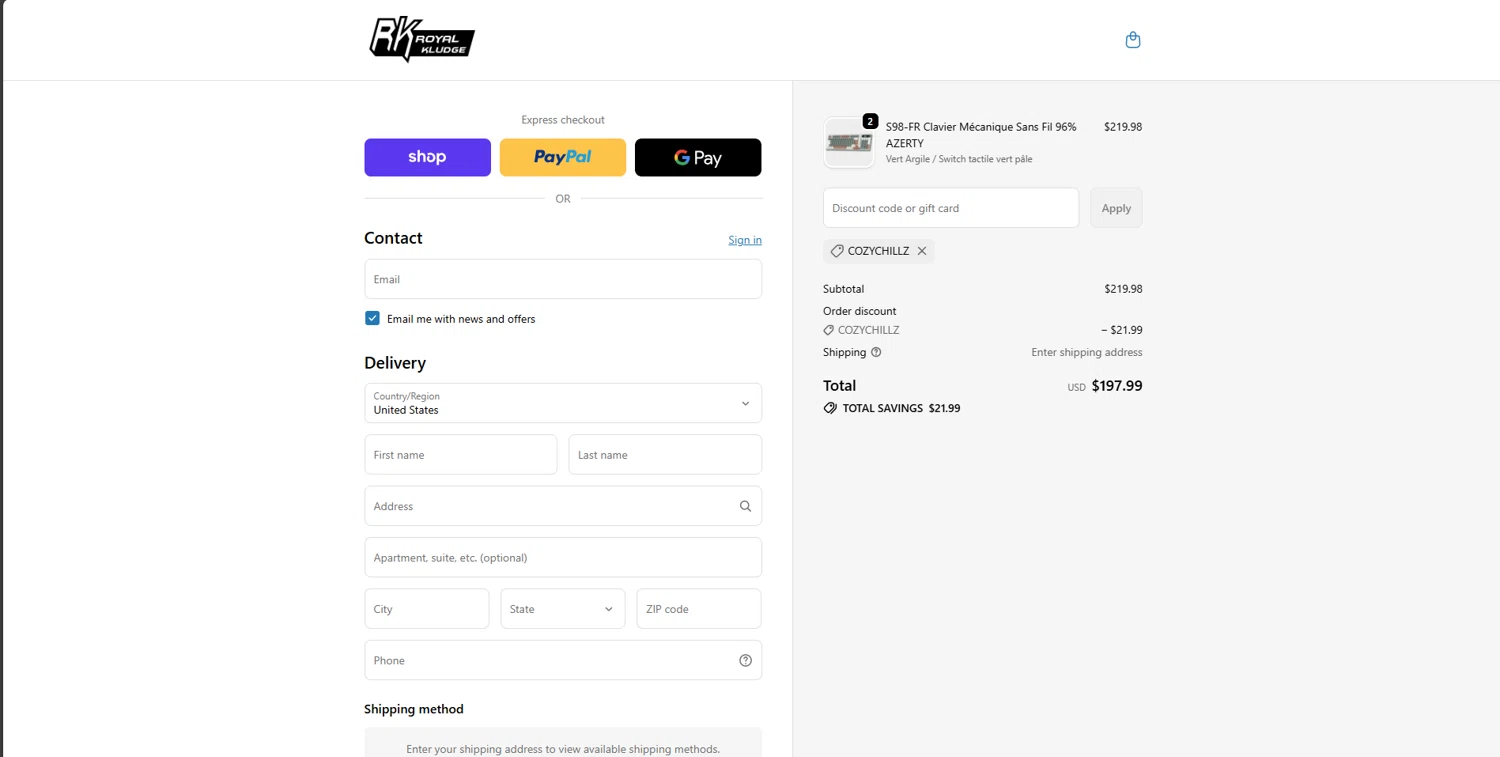The width and height of the screenshot is (1500, 757).
Task: Show phone number help tooltip icon
Action: point(745,660)
